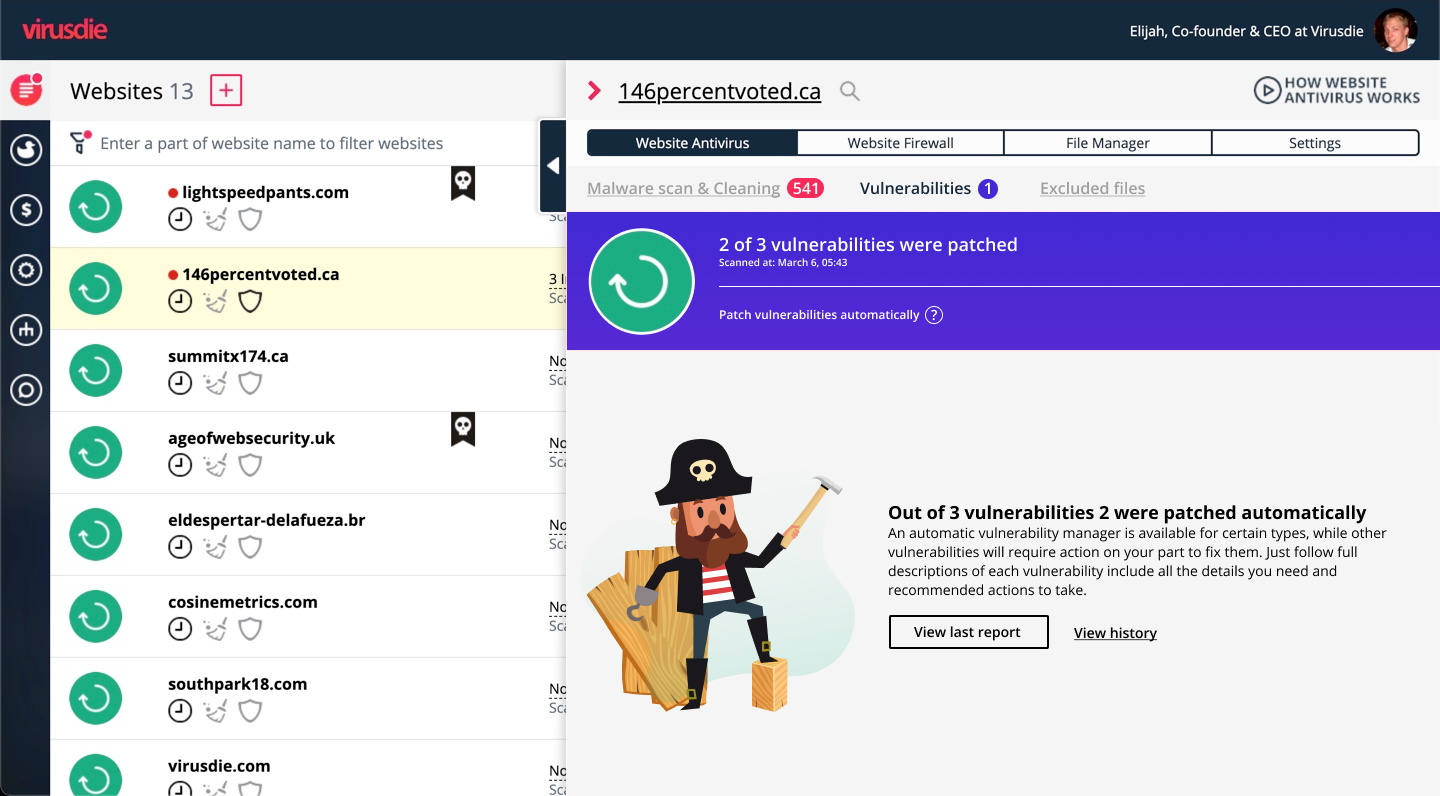Start rescan for eldespertar-delafueza.br green circle
This screenshot has width=1440, height=796.
point(95,535)
